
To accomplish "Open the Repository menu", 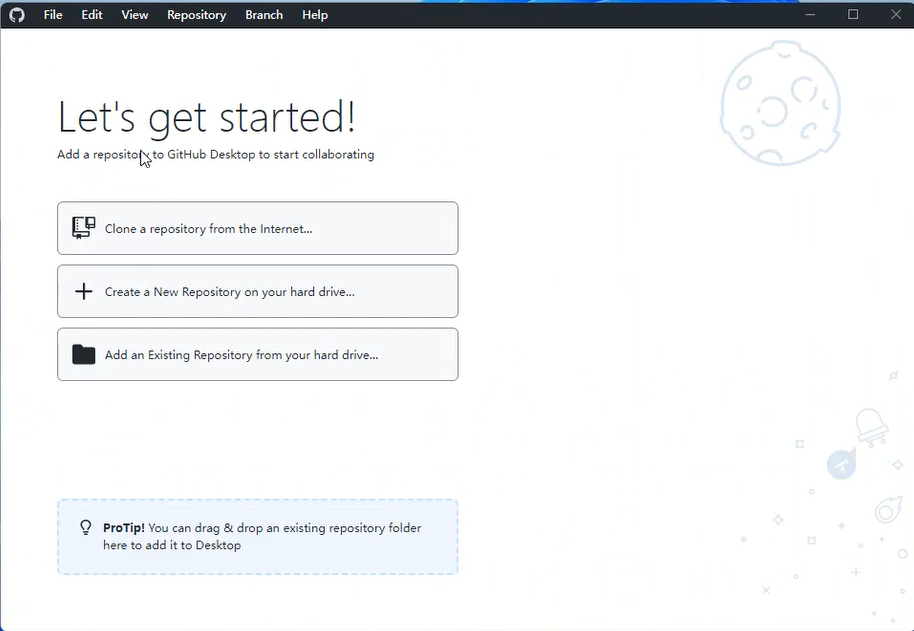I will [196, 15].
